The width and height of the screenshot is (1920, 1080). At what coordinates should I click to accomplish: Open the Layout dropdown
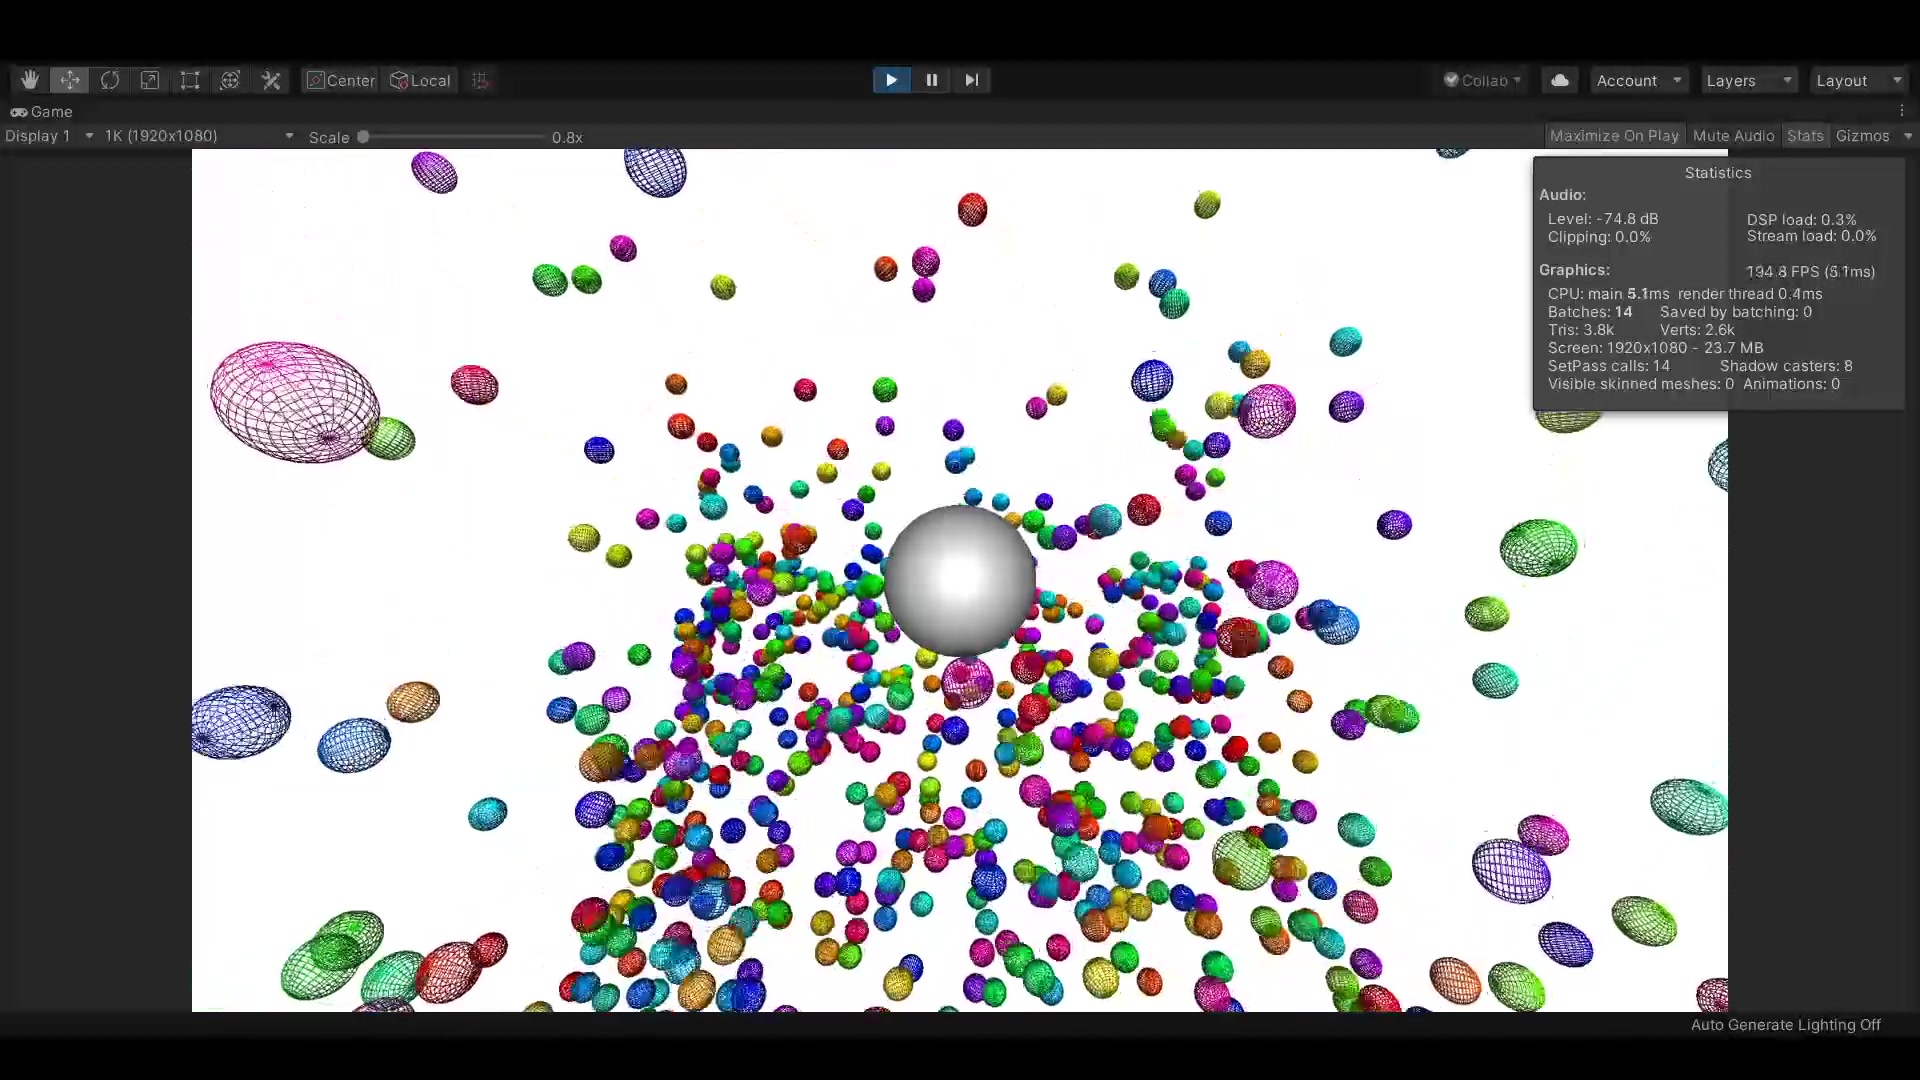[1857, 80]
